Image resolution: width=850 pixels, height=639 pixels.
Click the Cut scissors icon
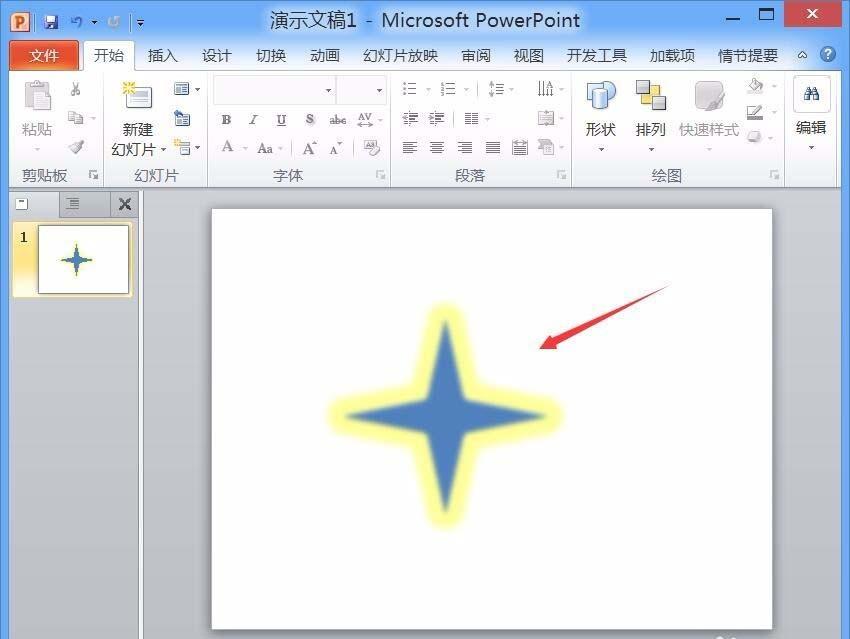click(75, 90)
